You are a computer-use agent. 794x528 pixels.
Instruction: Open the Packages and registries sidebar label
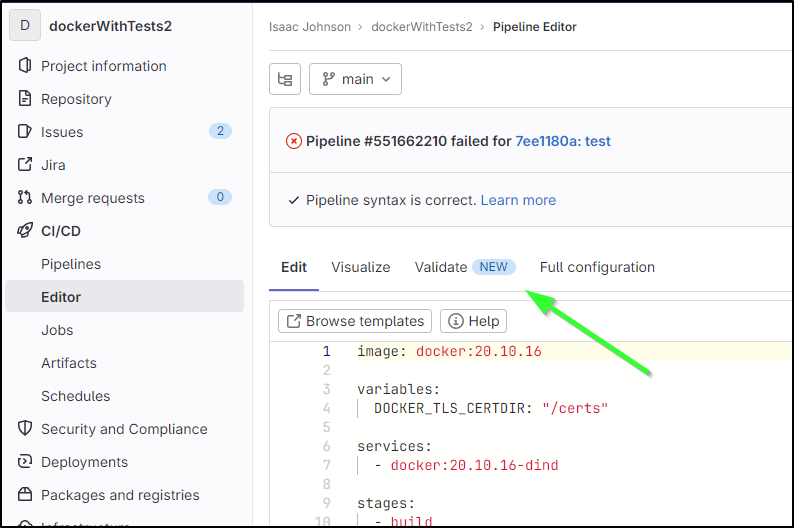pyautogui.click(x=120, y=495)
